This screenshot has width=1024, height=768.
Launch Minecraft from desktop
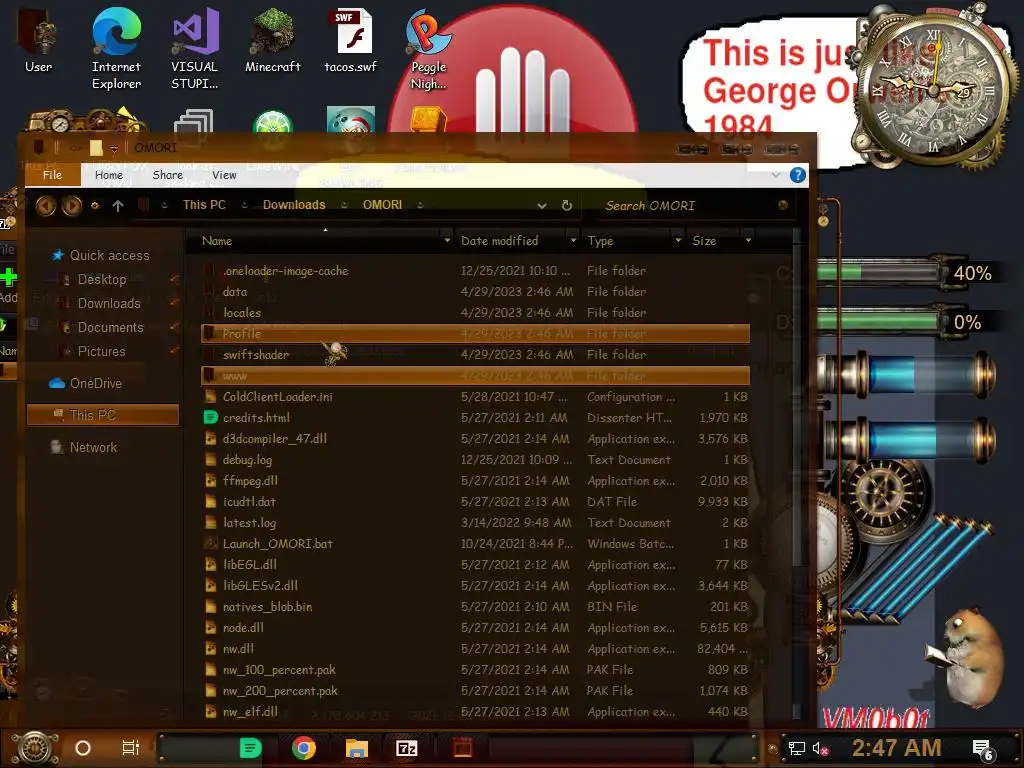pos(272,39)
